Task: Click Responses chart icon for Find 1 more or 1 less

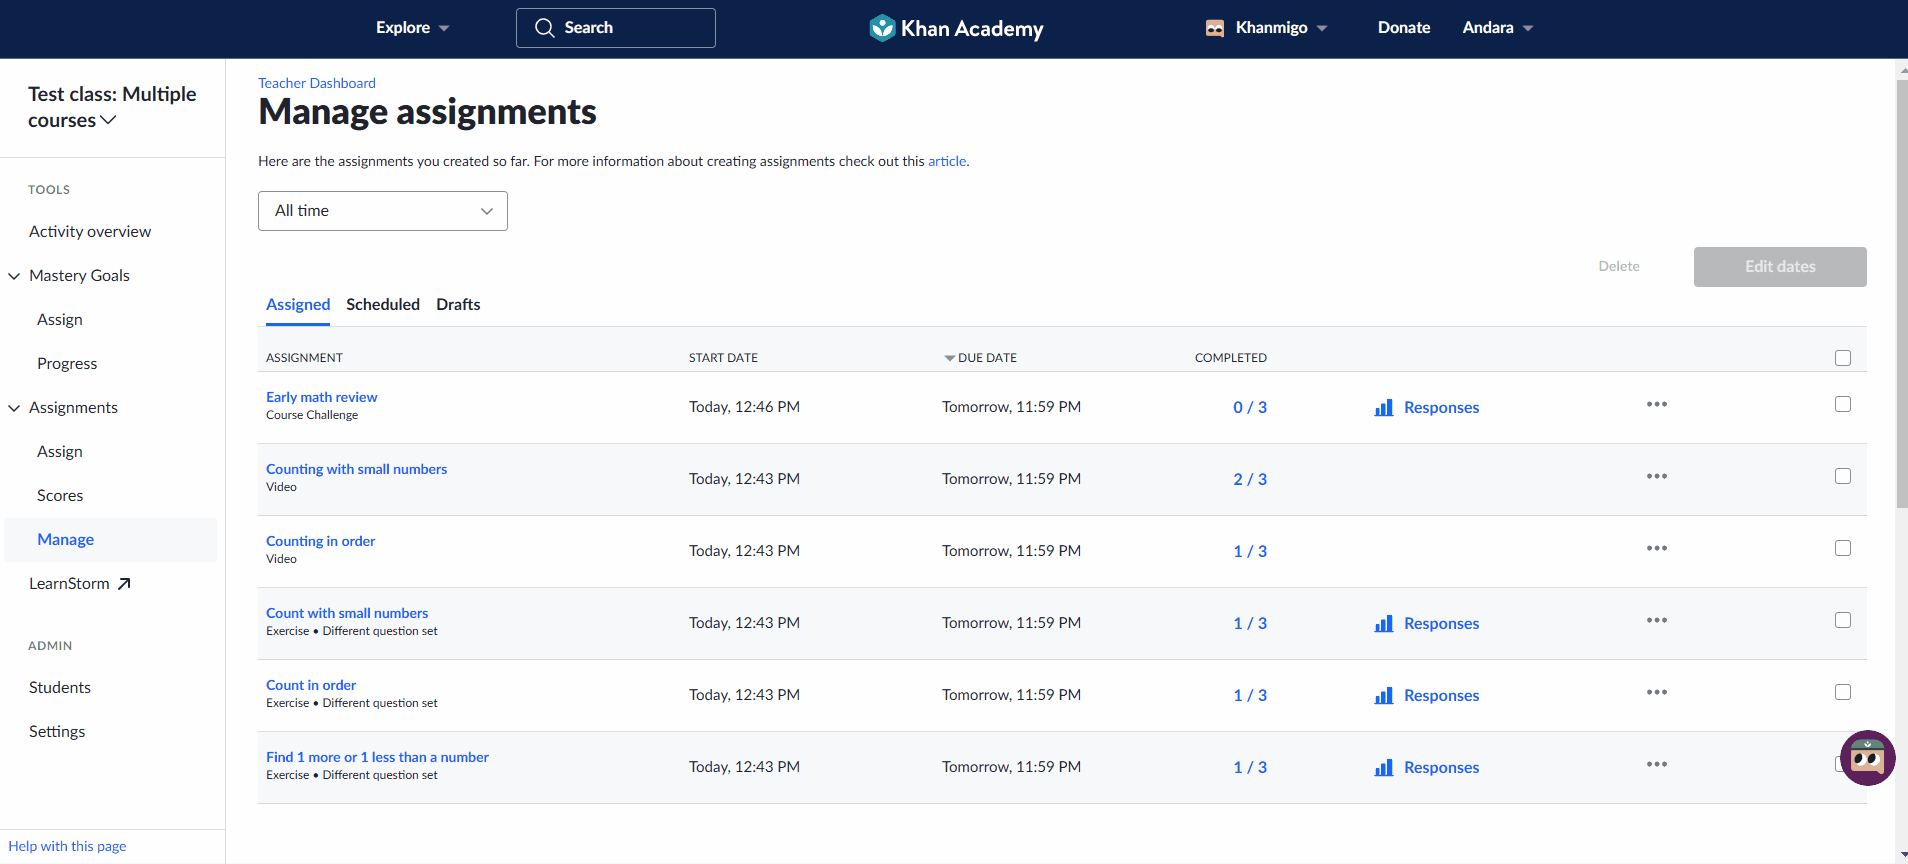Action: point(1384,768)
